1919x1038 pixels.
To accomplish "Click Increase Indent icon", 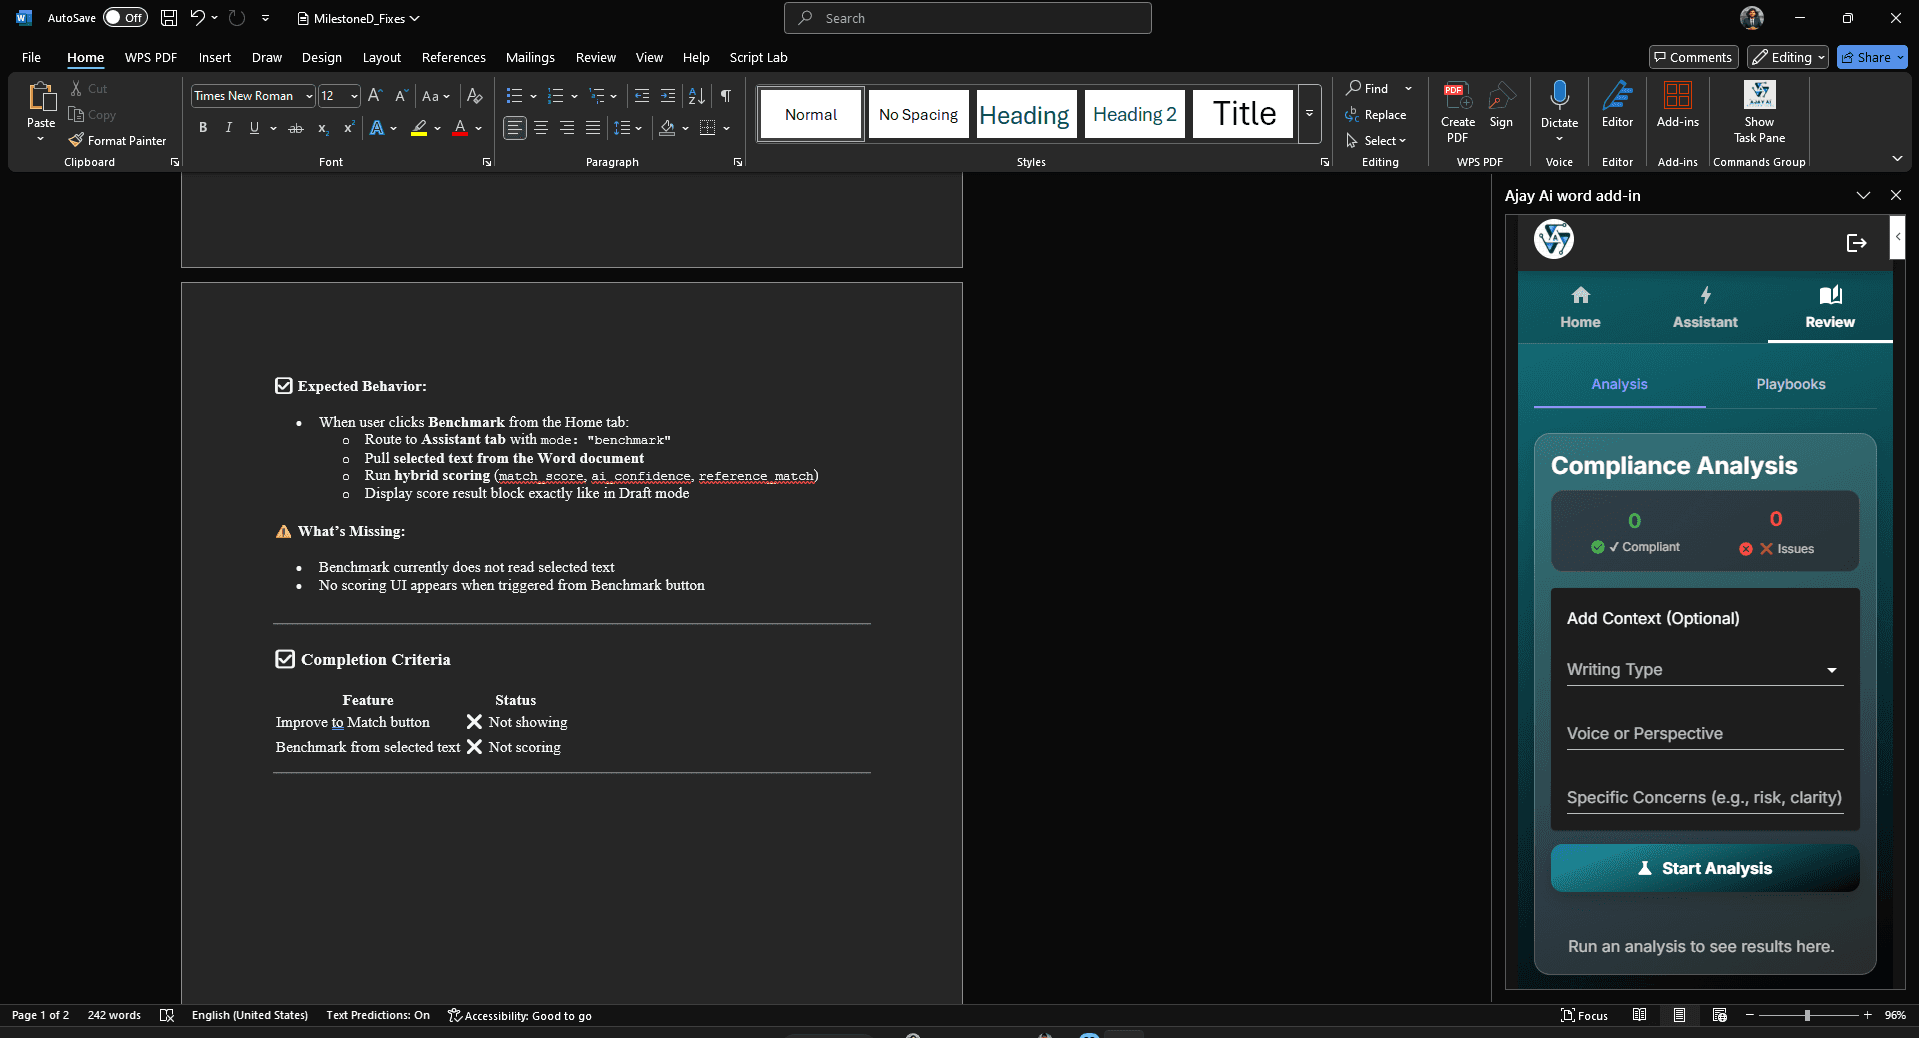I will tap(668, 96).
